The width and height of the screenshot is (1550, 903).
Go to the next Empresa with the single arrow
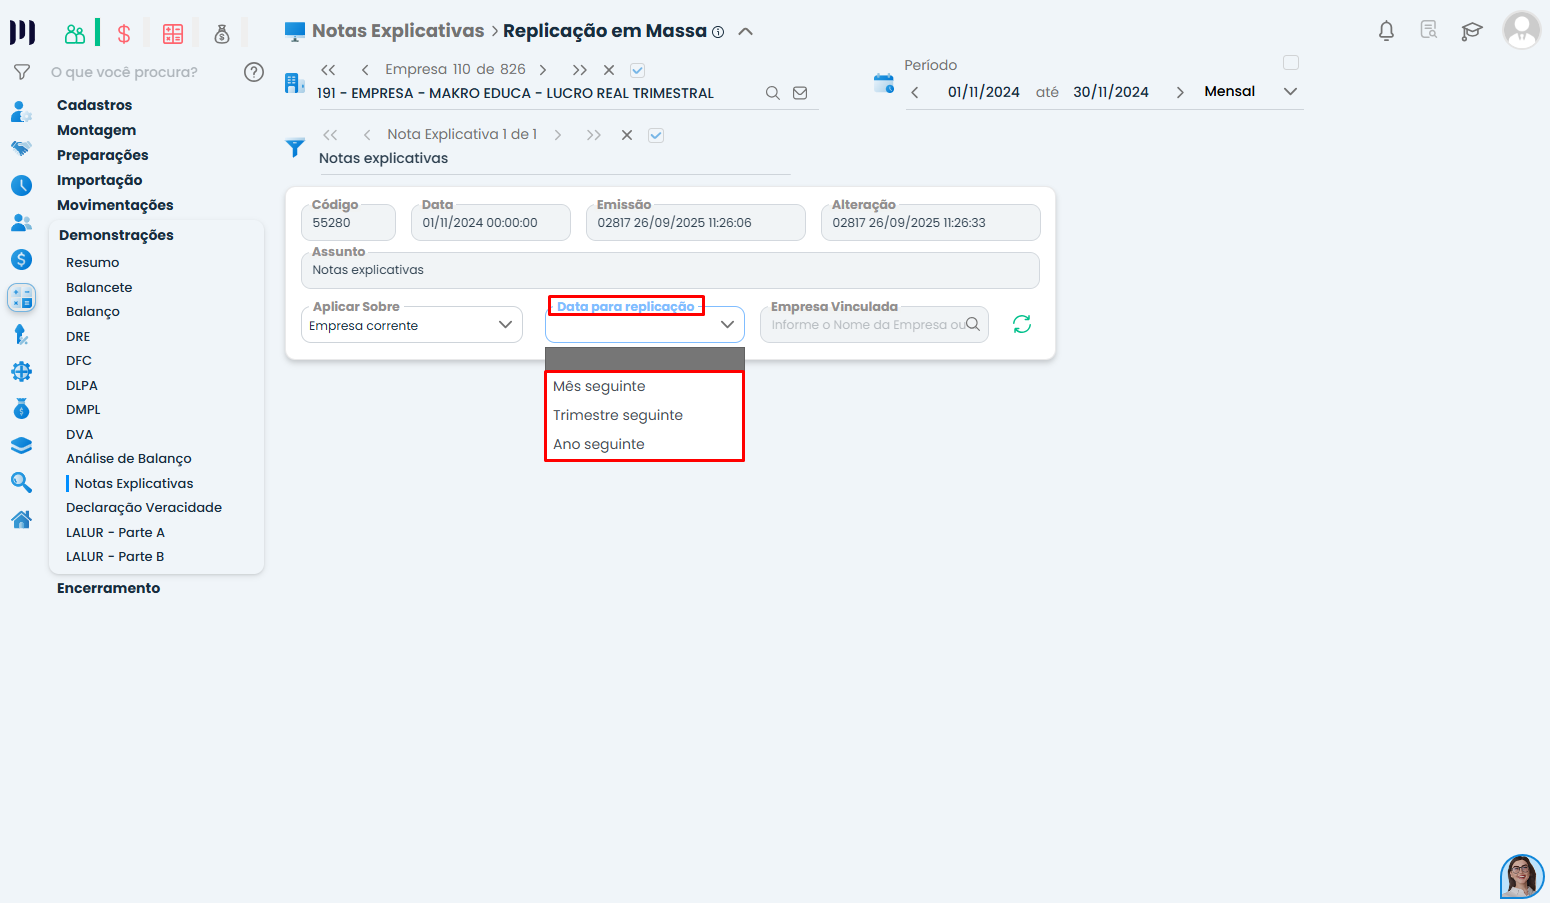point(543,70)
